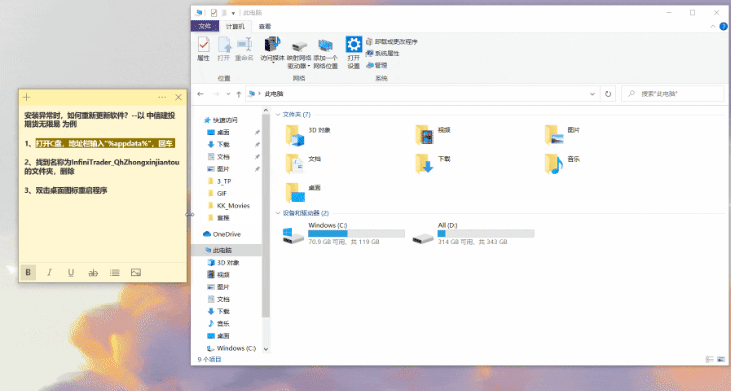Select the 3D 对象 folder
This screenshot has width=731, height=391.
[308, 135]
